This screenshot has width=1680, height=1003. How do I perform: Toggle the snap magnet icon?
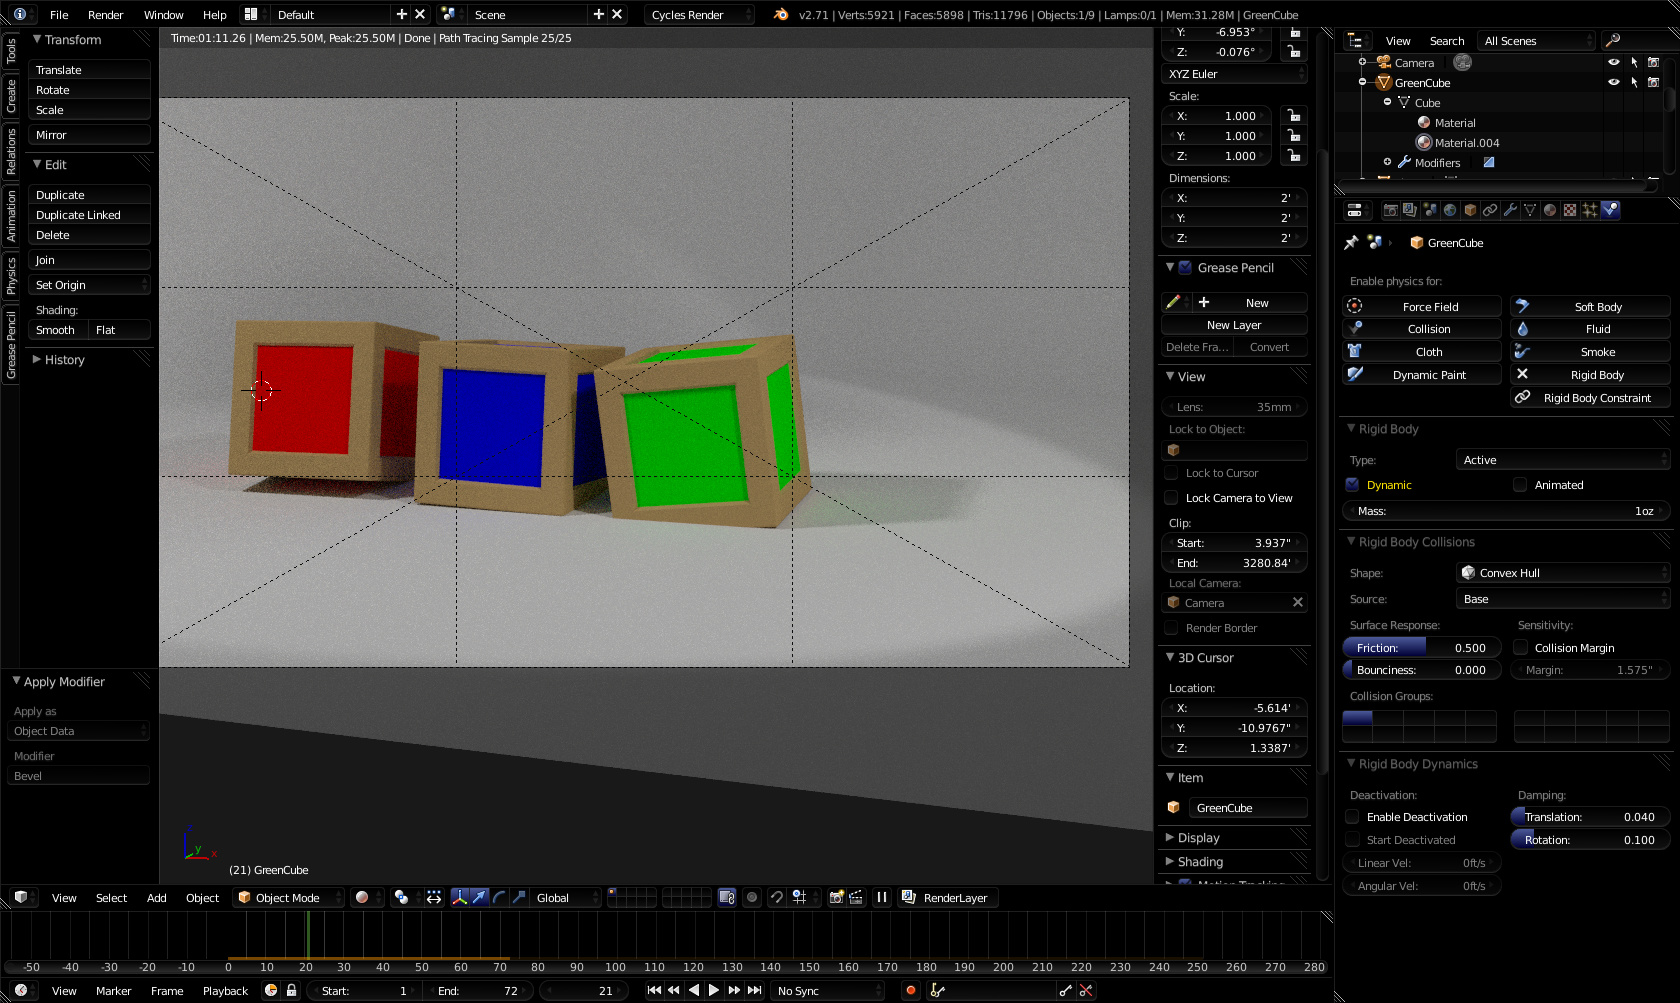(x=776, y=897)
